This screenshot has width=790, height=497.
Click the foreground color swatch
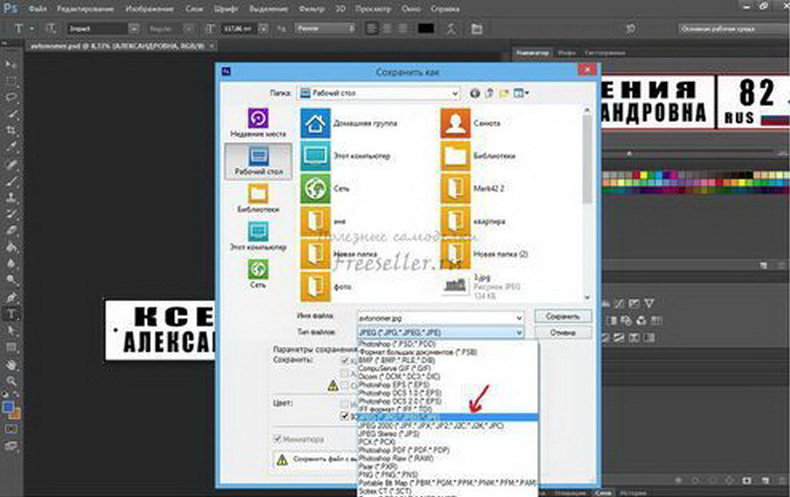click(x=8, y=407)
